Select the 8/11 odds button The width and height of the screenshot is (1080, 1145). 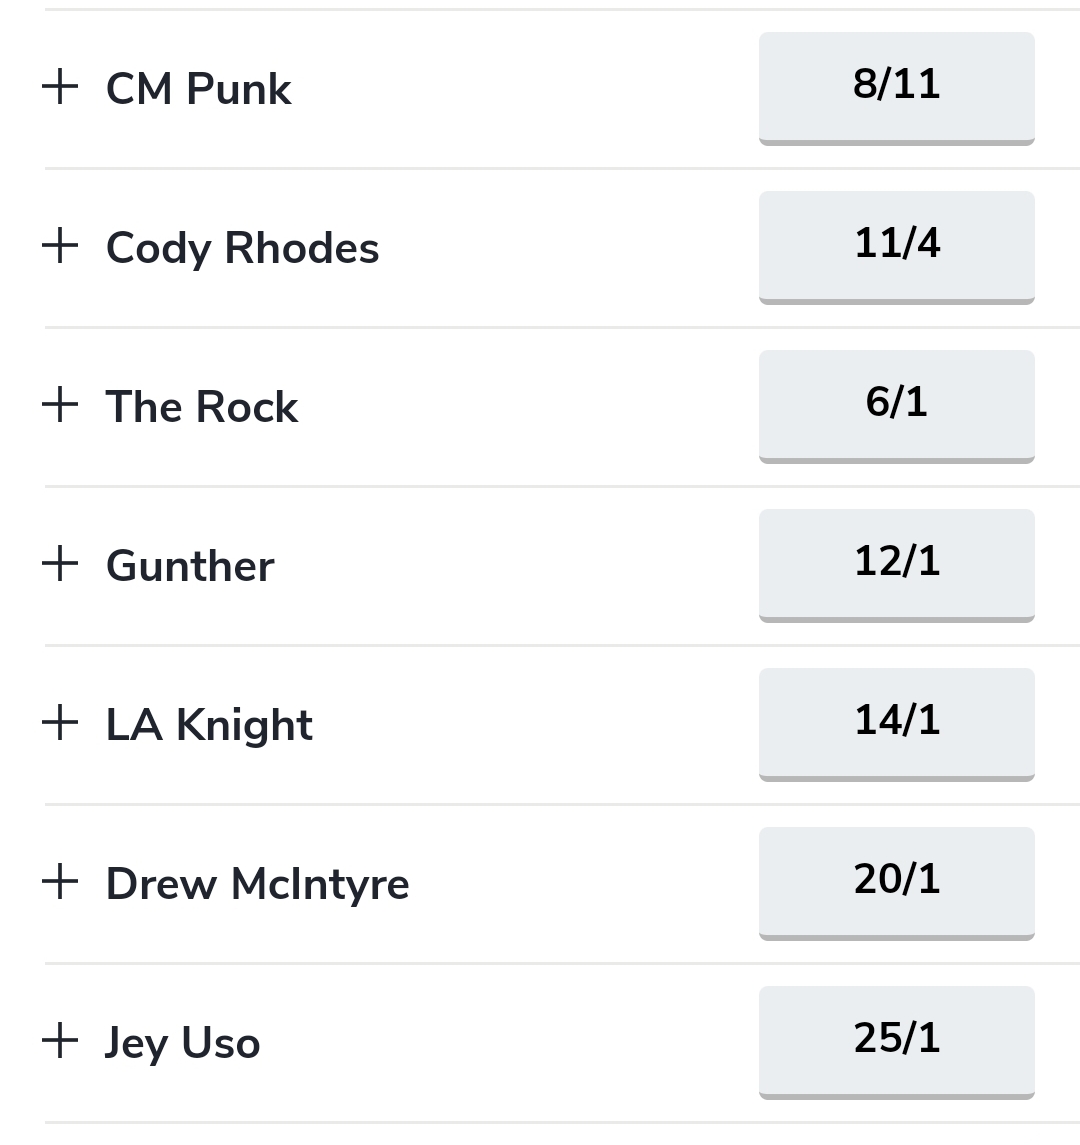pos(896,87)
